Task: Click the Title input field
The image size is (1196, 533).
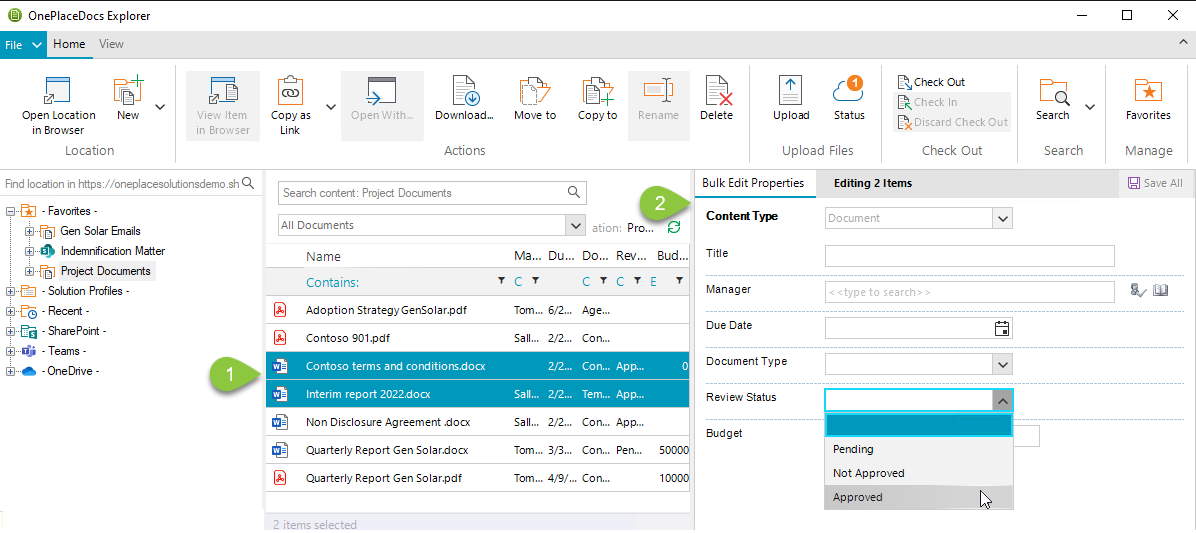Action: click(969, 256)
